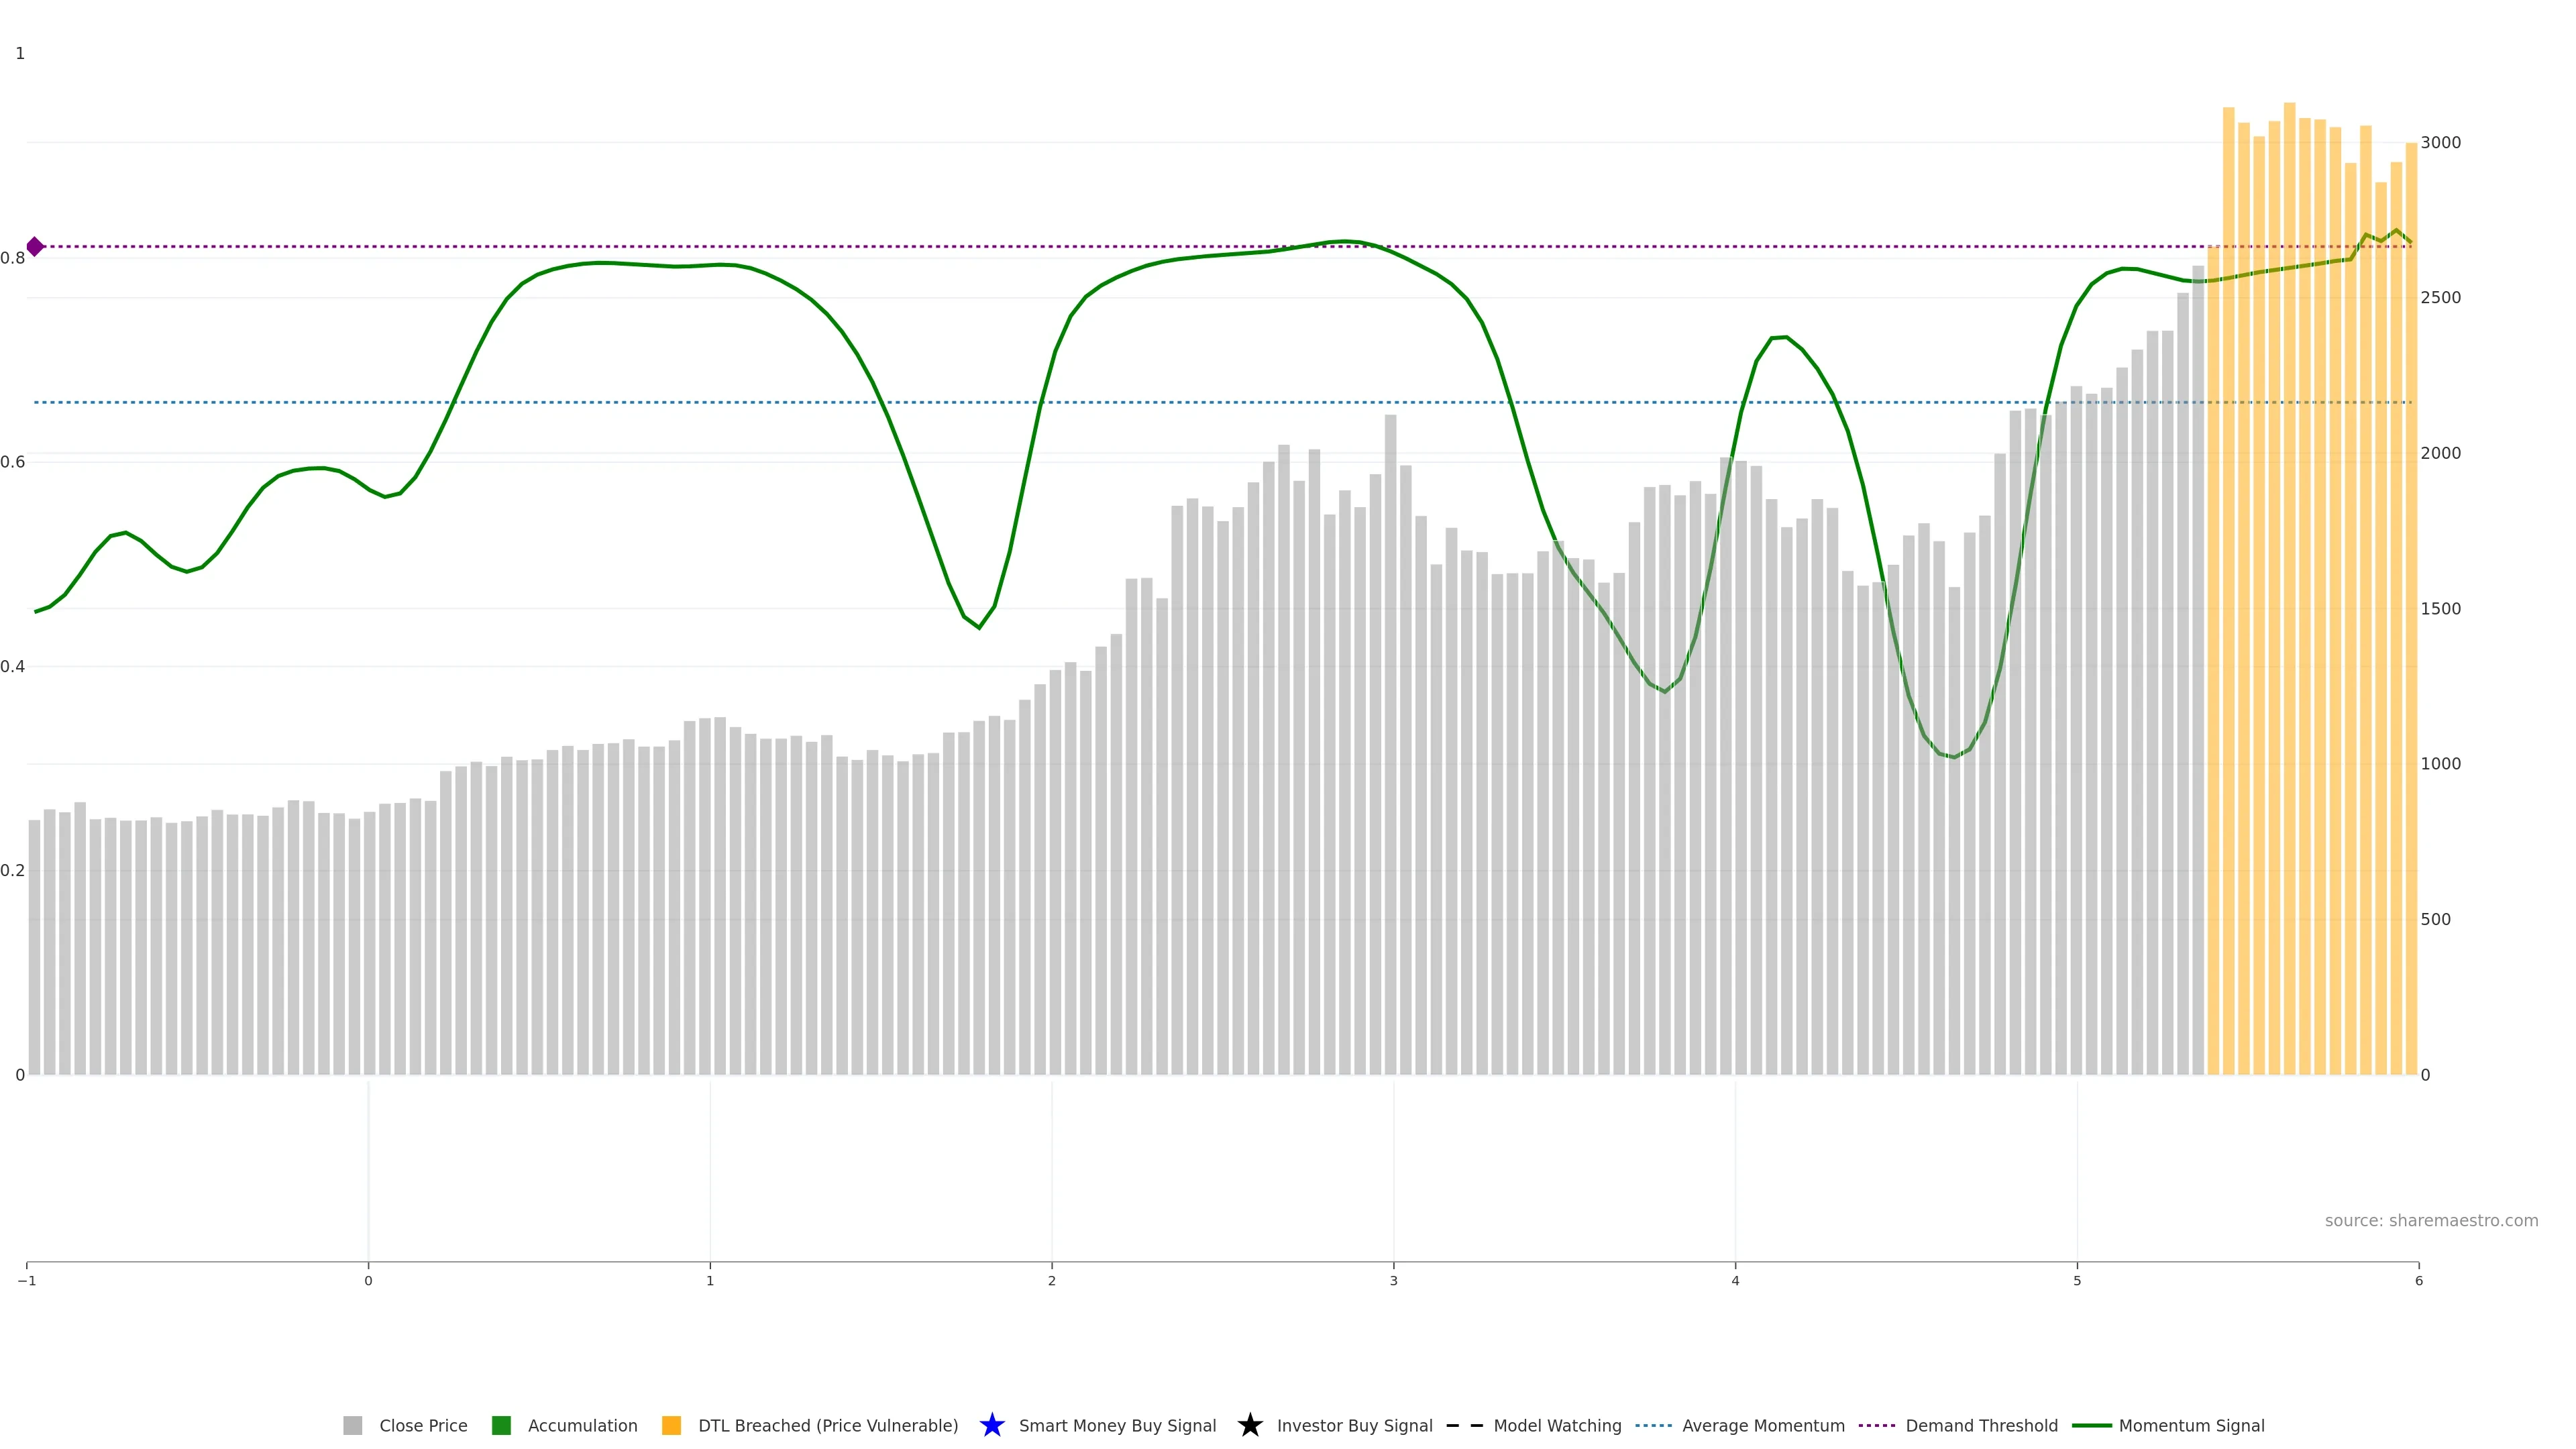2576x1449 pixels.
Task: Toggle the Demand Threshold legend label
Action: 1981,1425
